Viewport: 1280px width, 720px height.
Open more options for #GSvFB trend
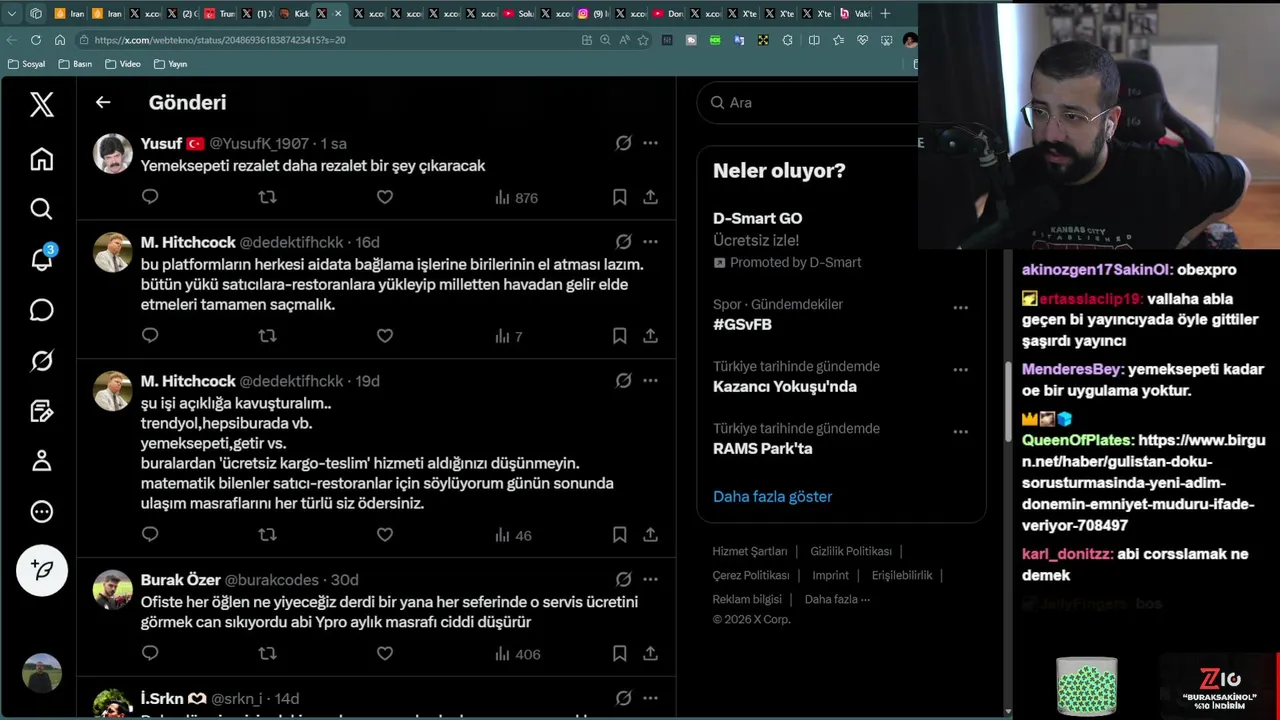point(960,308)
